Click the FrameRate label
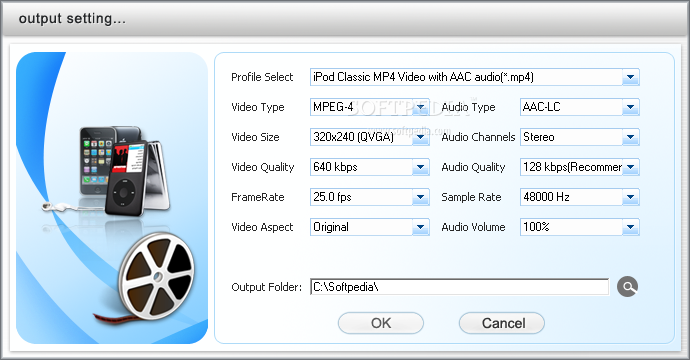The width and height of the screenshot is (690, 360). click(x=258, y=197)
